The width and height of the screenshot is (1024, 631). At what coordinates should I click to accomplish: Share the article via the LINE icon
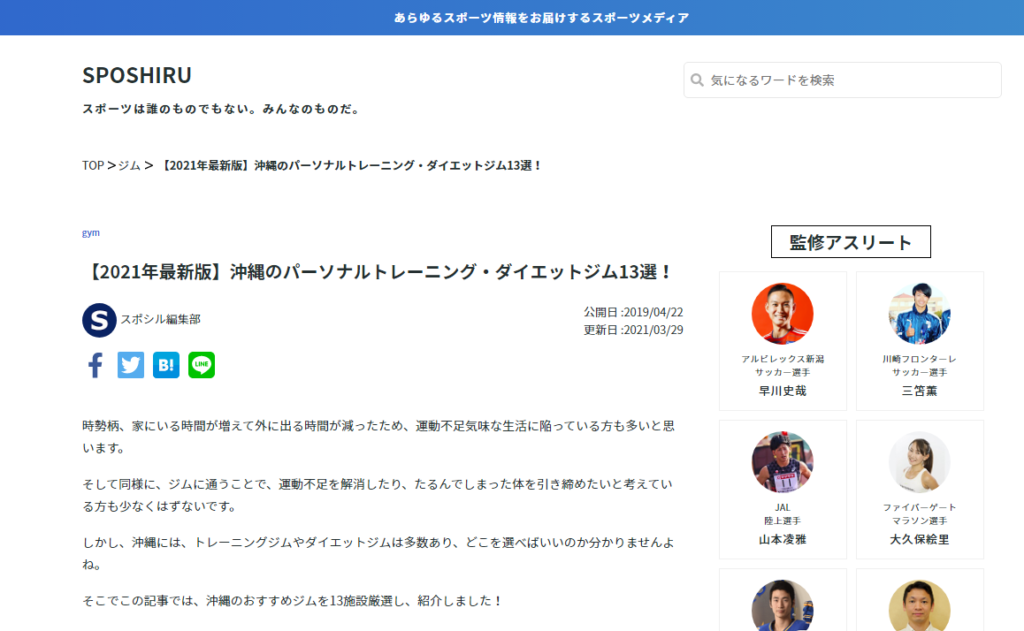coord(201,365)
